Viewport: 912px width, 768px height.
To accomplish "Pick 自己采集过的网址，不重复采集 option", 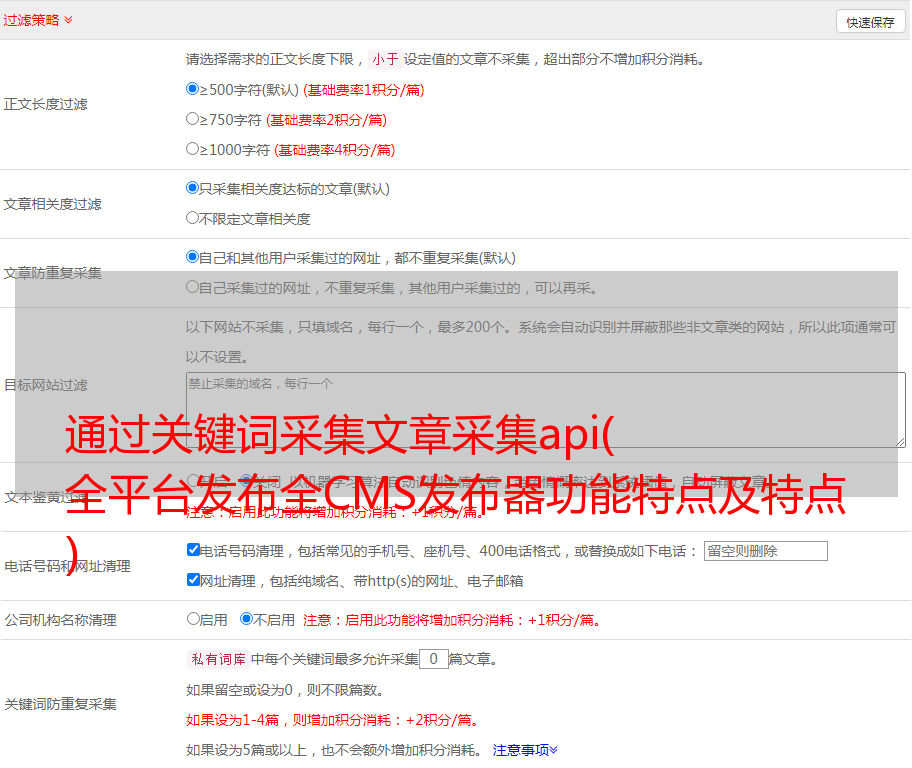I will point(193,287).
